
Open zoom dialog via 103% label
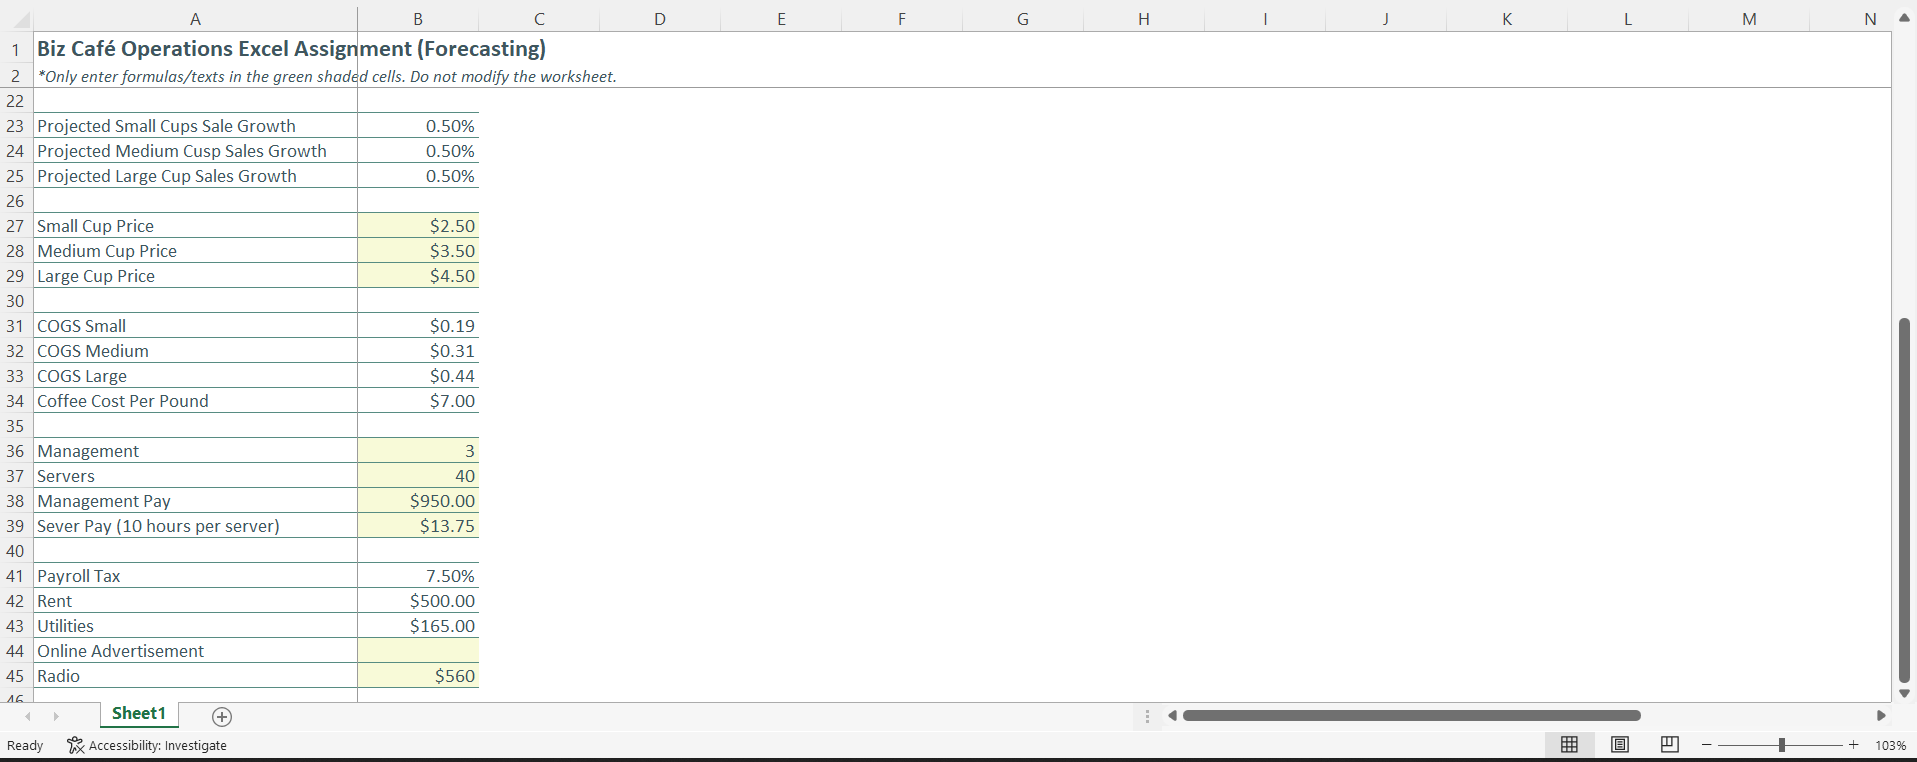click(x=1890, y=745)
